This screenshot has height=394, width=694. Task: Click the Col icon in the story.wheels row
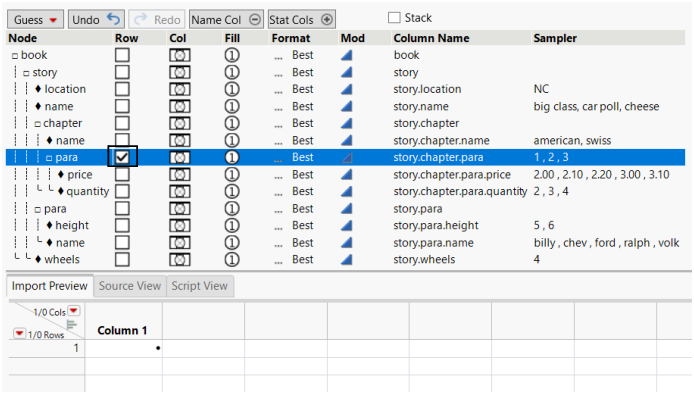(180, 259)
